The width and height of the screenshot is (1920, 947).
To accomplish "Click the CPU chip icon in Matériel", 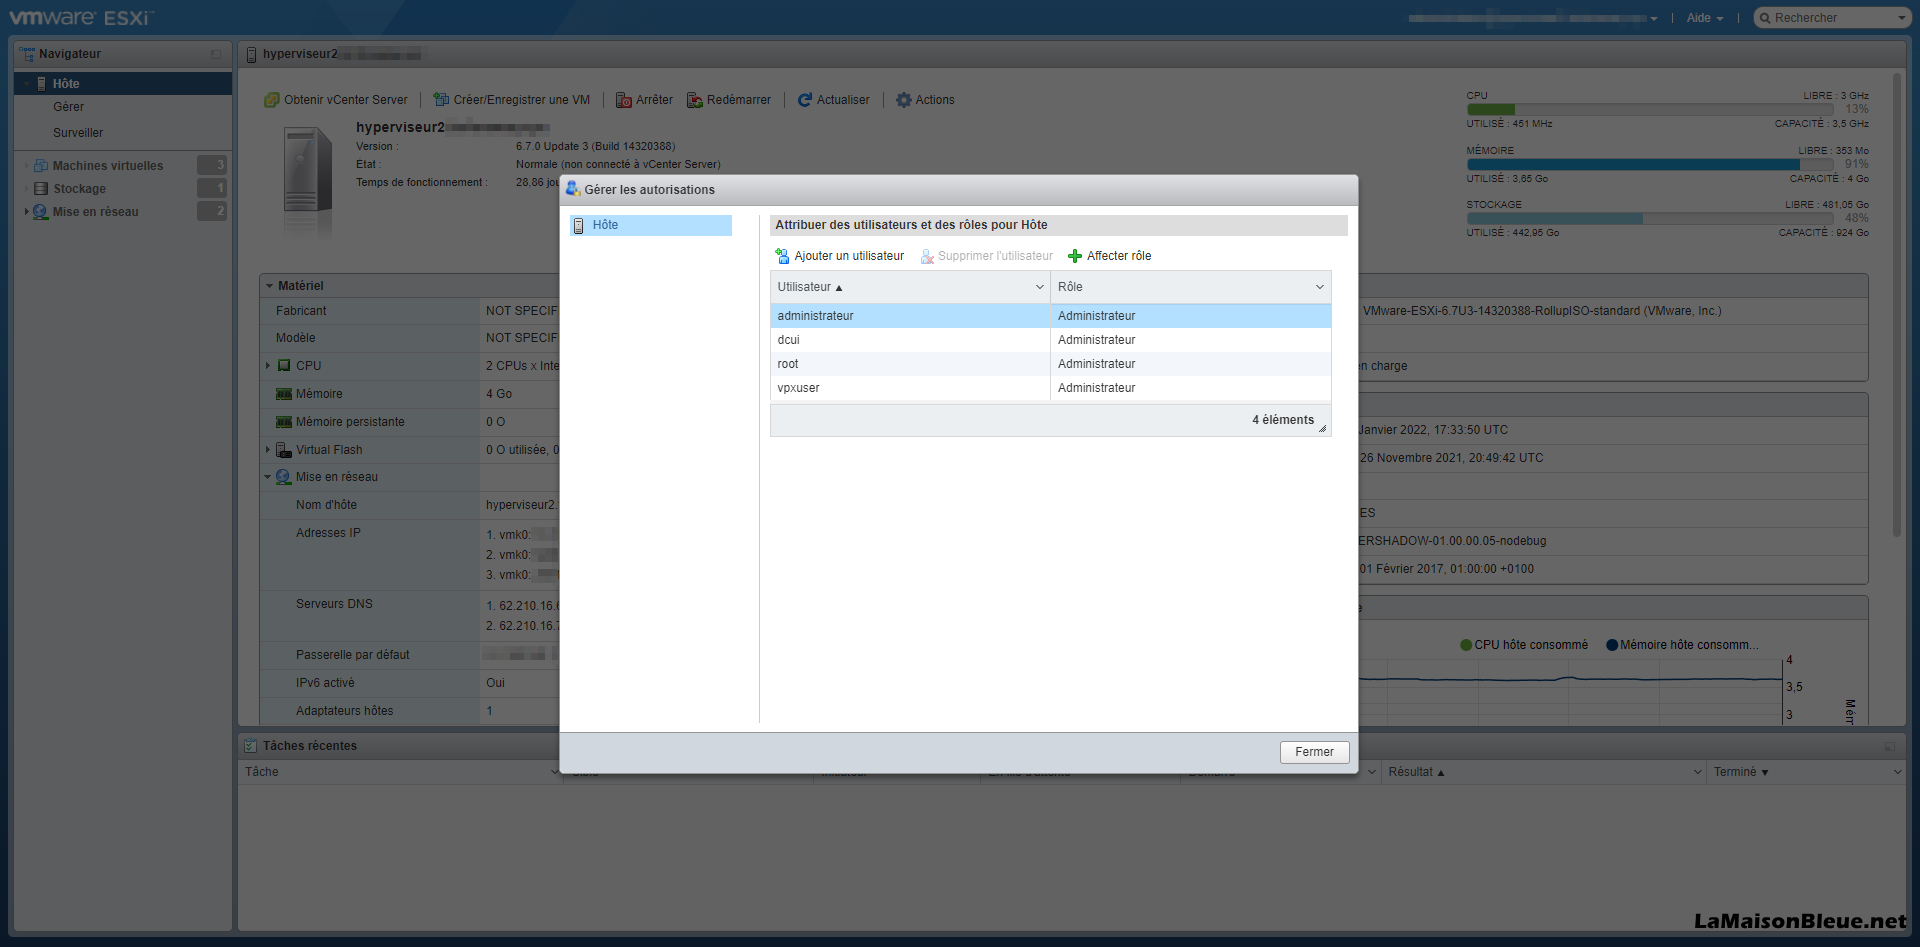I will coord(284,366).
